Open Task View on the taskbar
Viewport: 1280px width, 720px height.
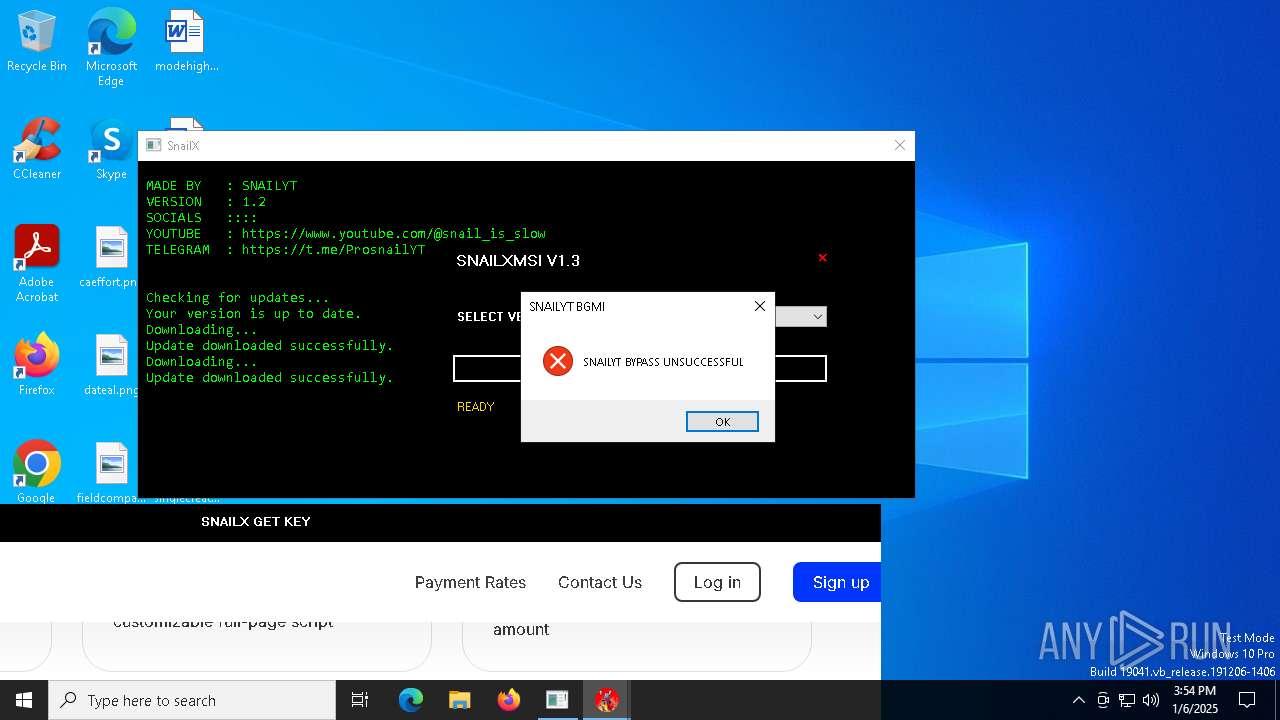tap(360, 700)
